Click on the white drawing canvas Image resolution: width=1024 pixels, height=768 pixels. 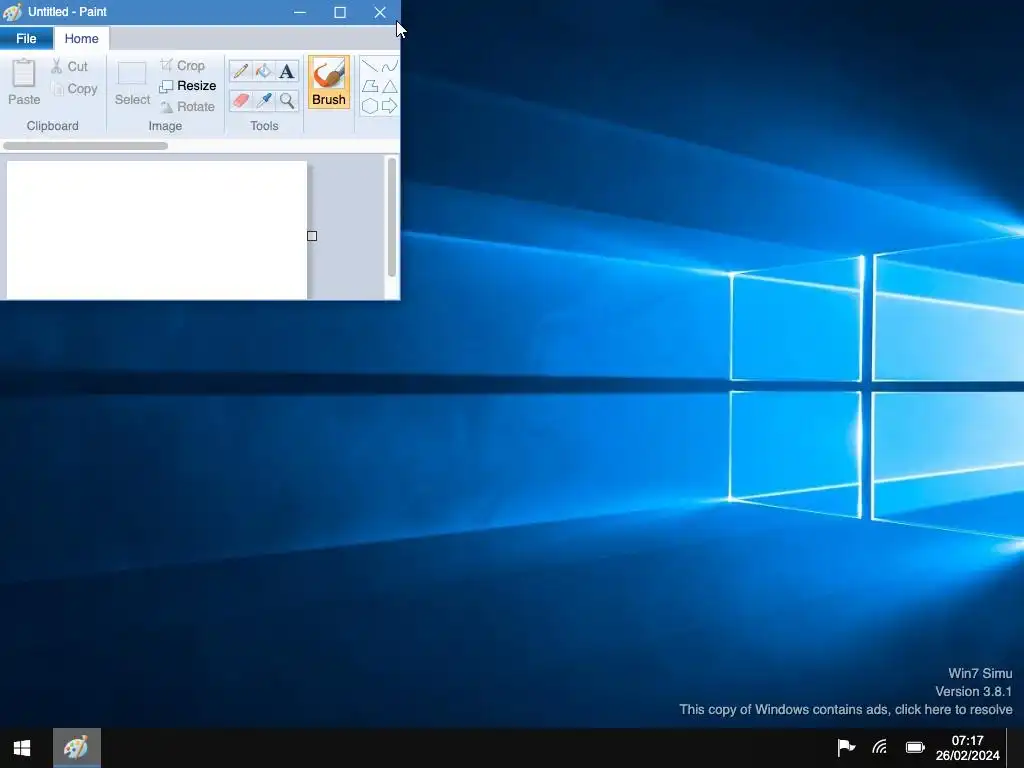coord(157,230)
